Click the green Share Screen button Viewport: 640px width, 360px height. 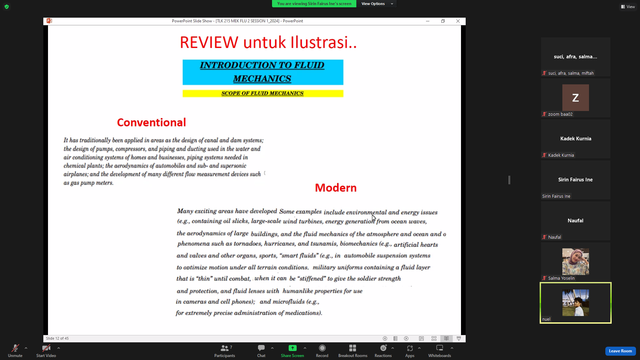(x=292, y=350)
